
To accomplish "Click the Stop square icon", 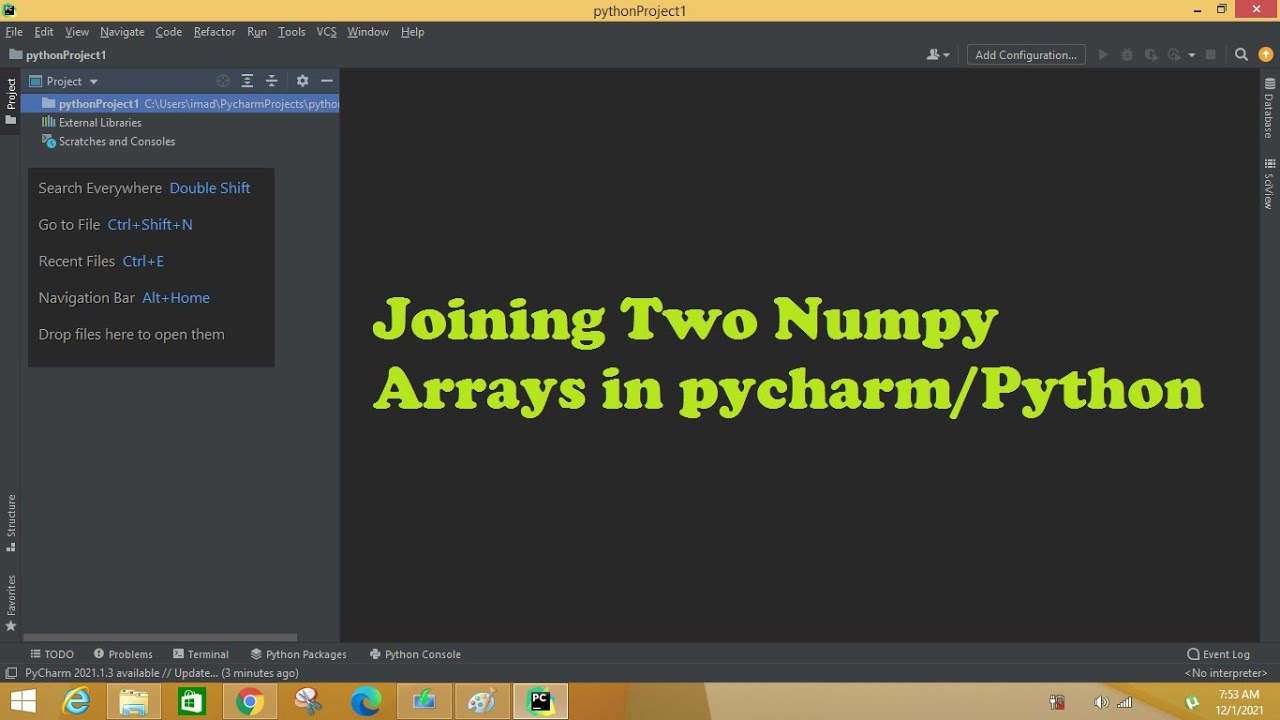I will 1210,55.
